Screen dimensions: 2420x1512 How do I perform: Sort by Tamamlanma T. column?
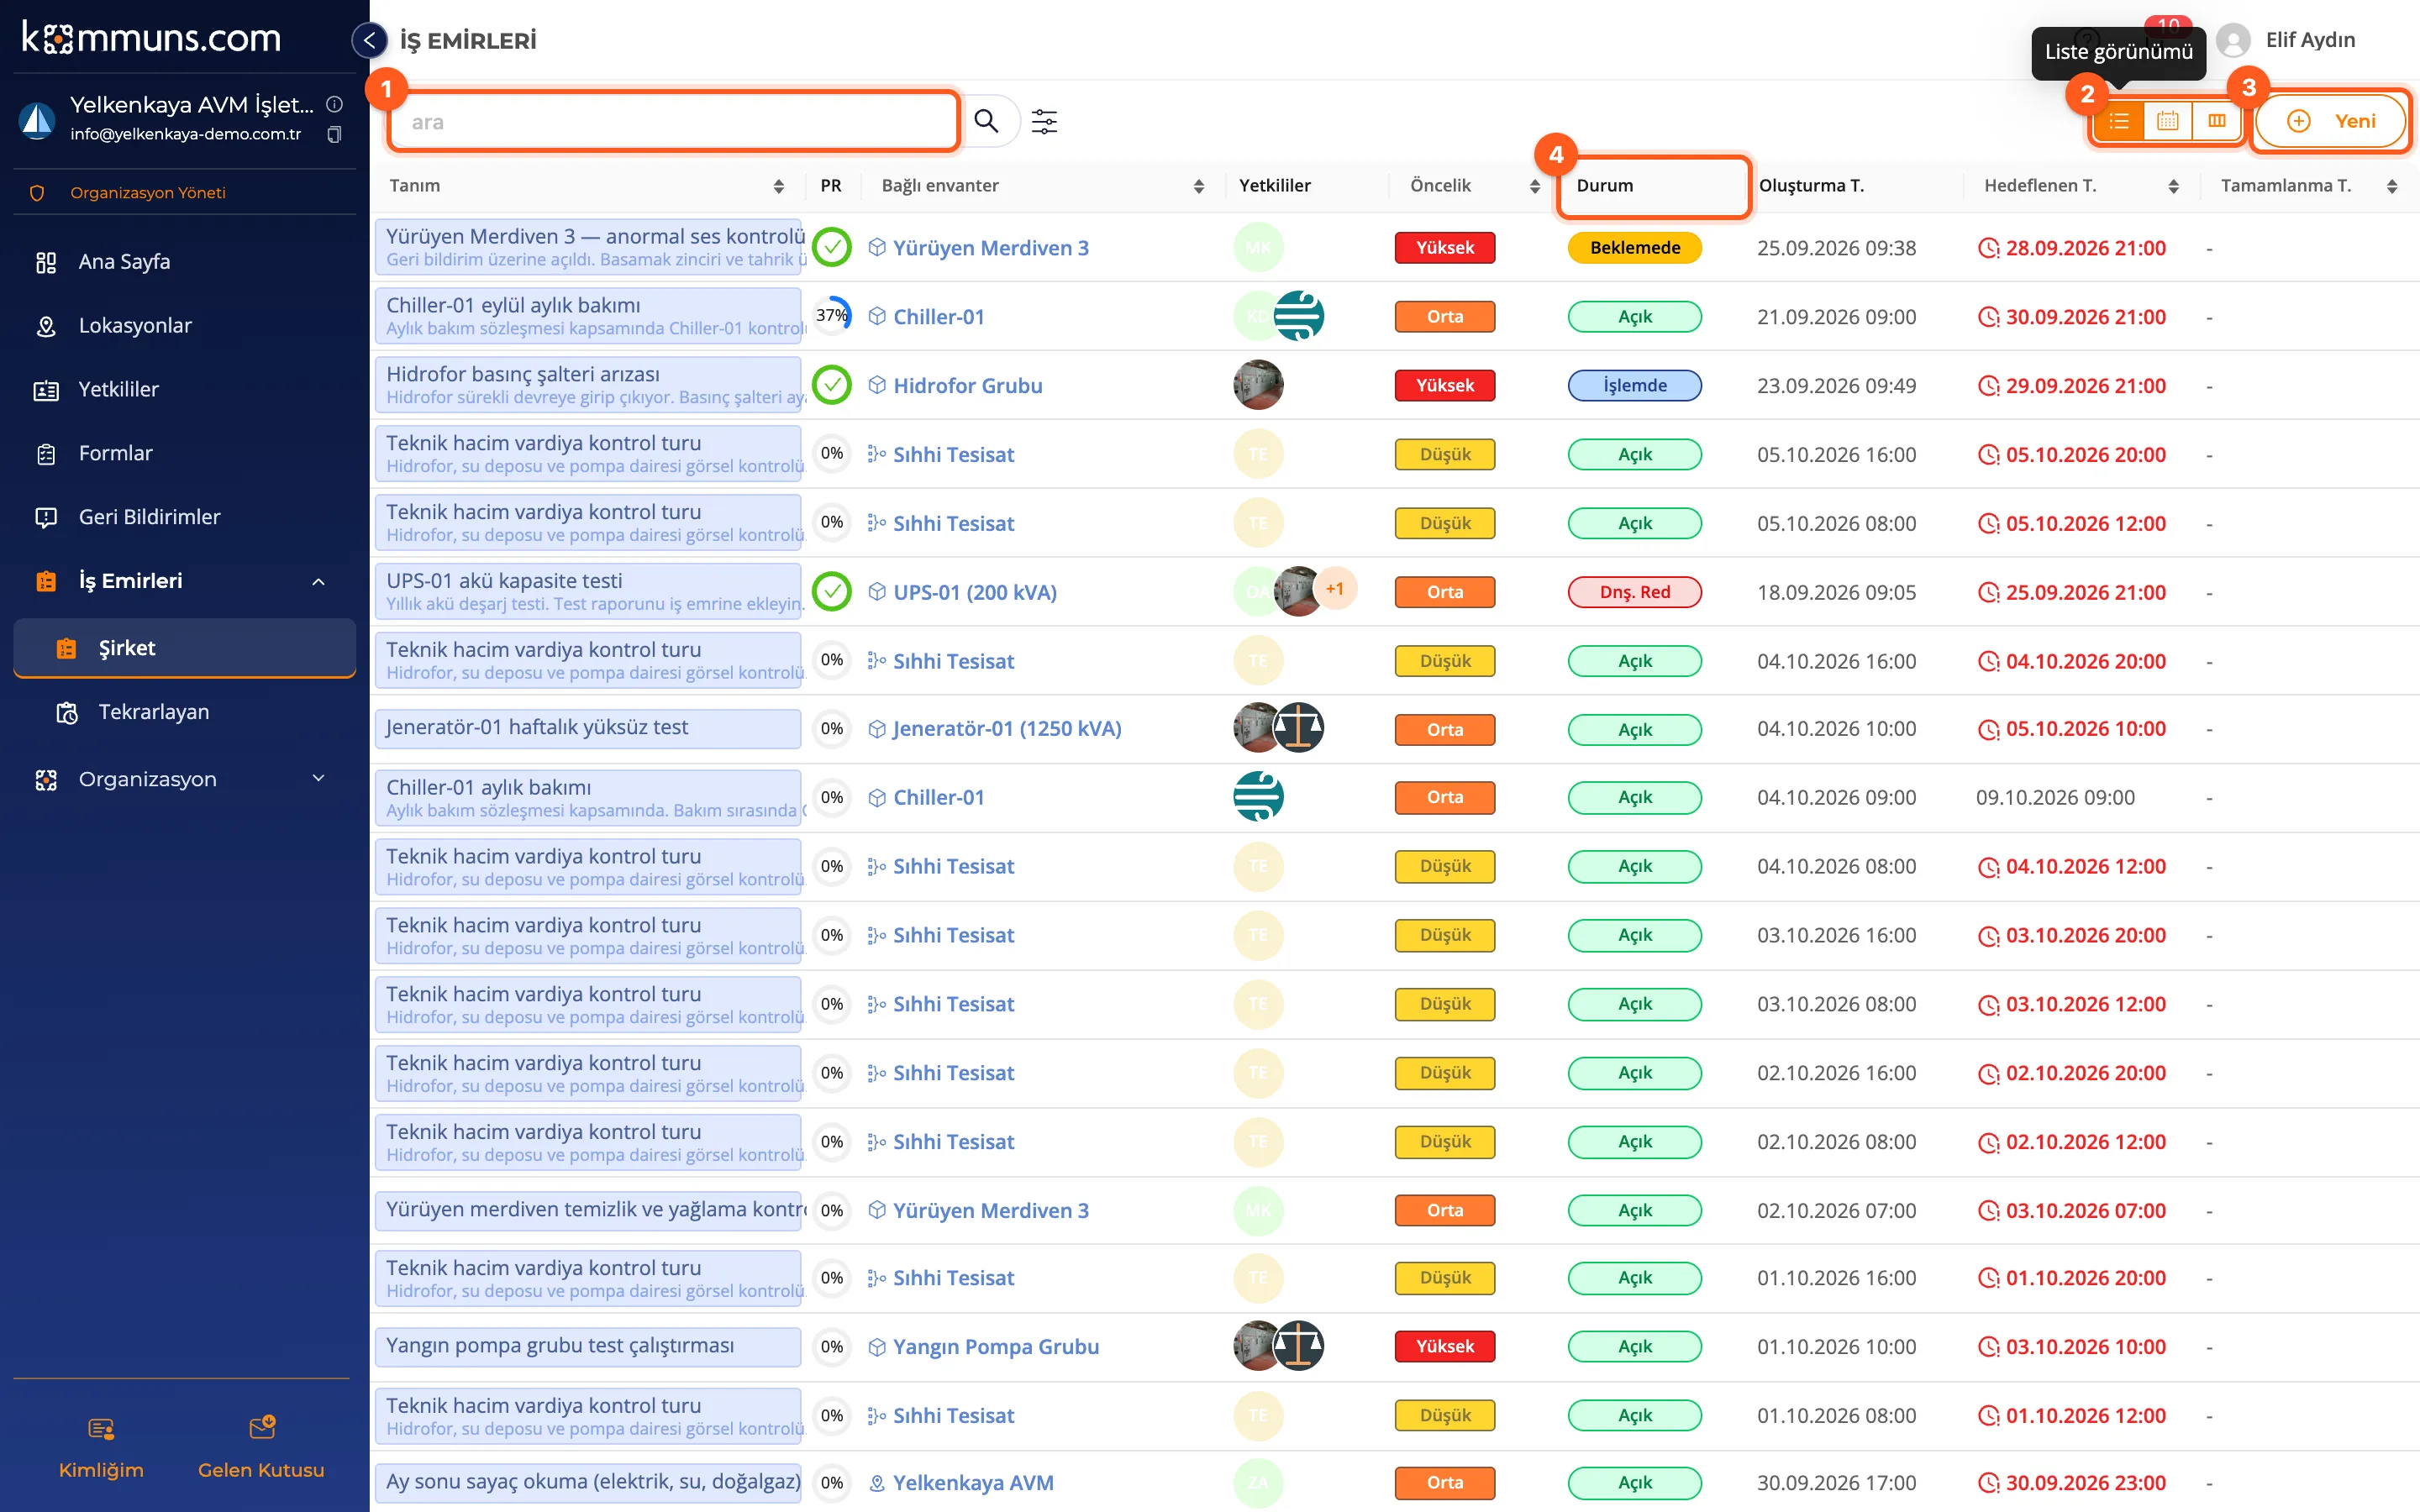2392,186
